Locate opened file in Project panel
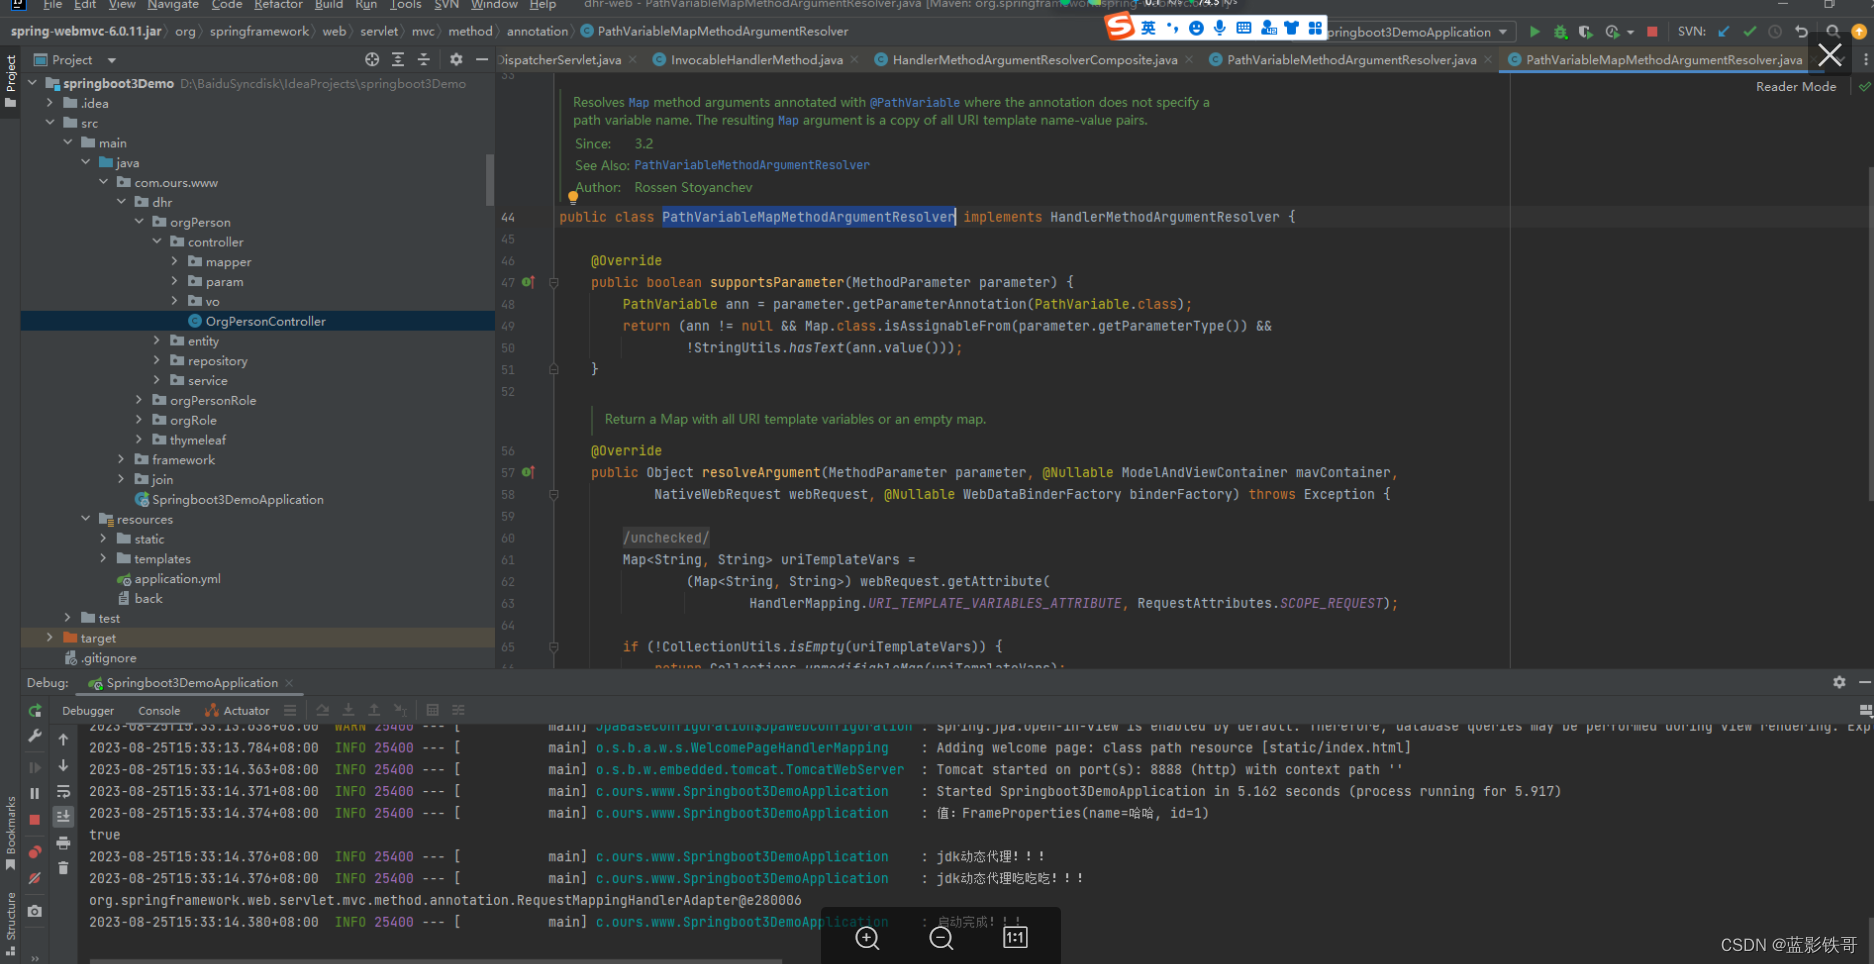This screenshot has height=964, width=1874. 372,60
